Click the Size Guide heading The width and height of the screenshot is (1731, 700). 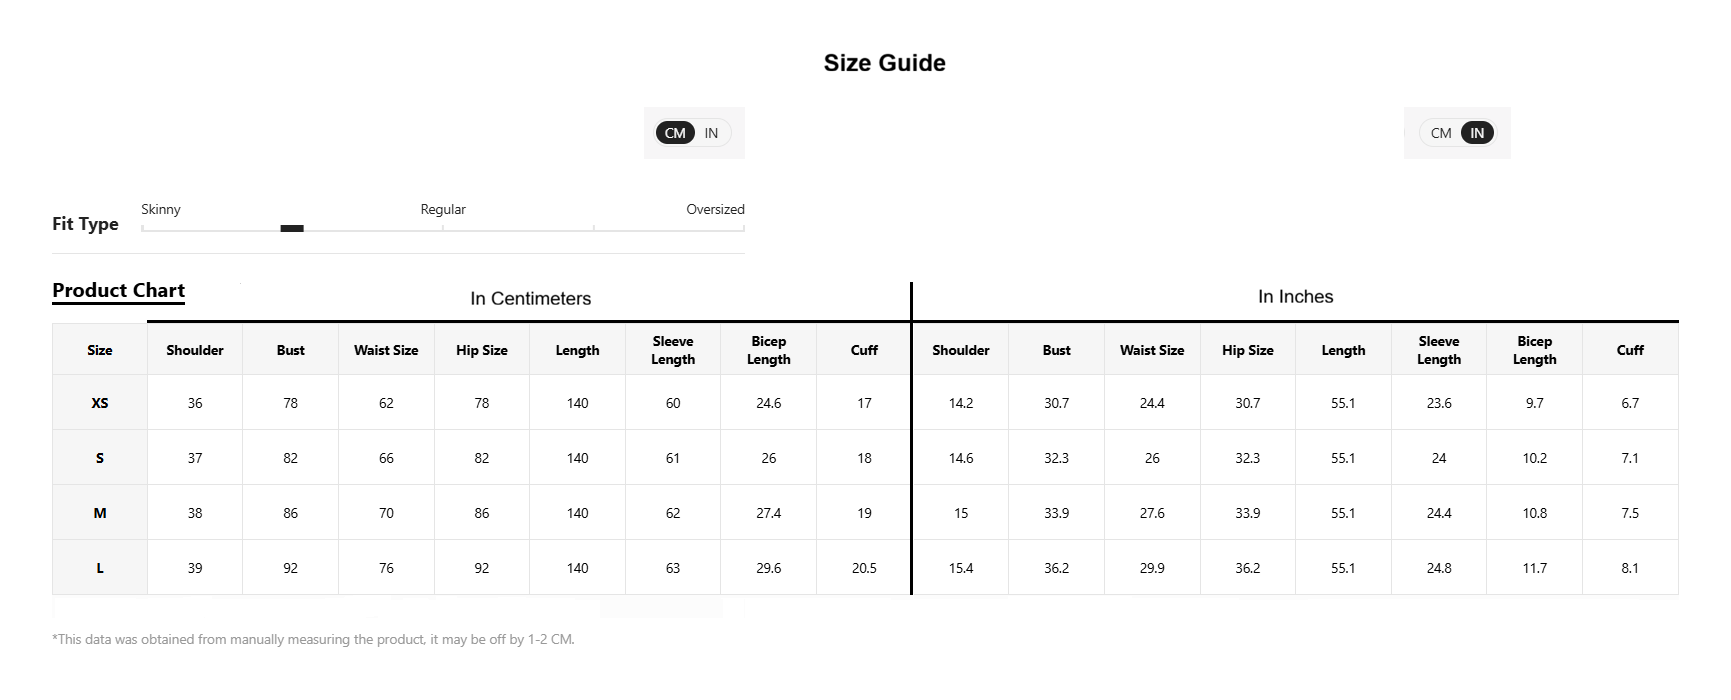[x=884, y=63]
